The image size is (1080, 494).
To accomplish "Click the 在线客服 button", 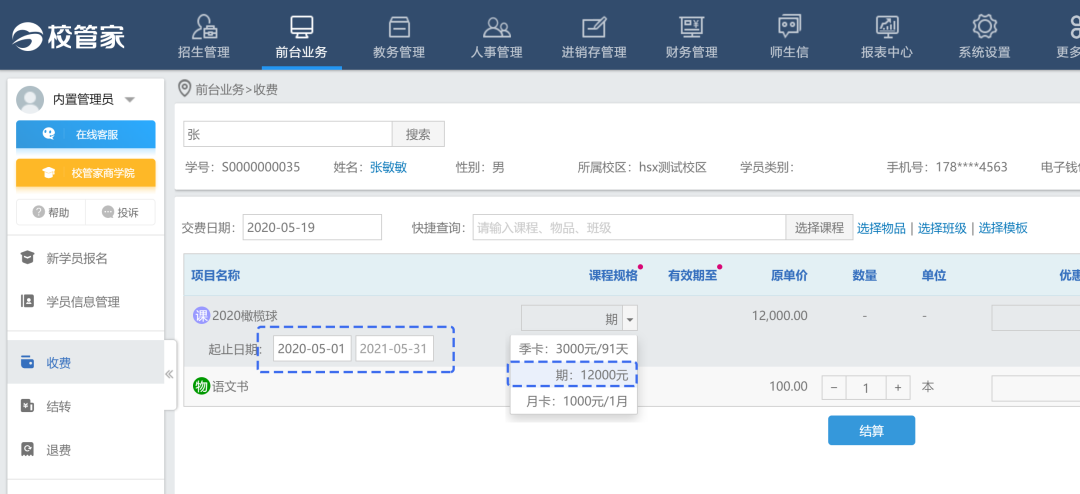I will coord(85,134).
